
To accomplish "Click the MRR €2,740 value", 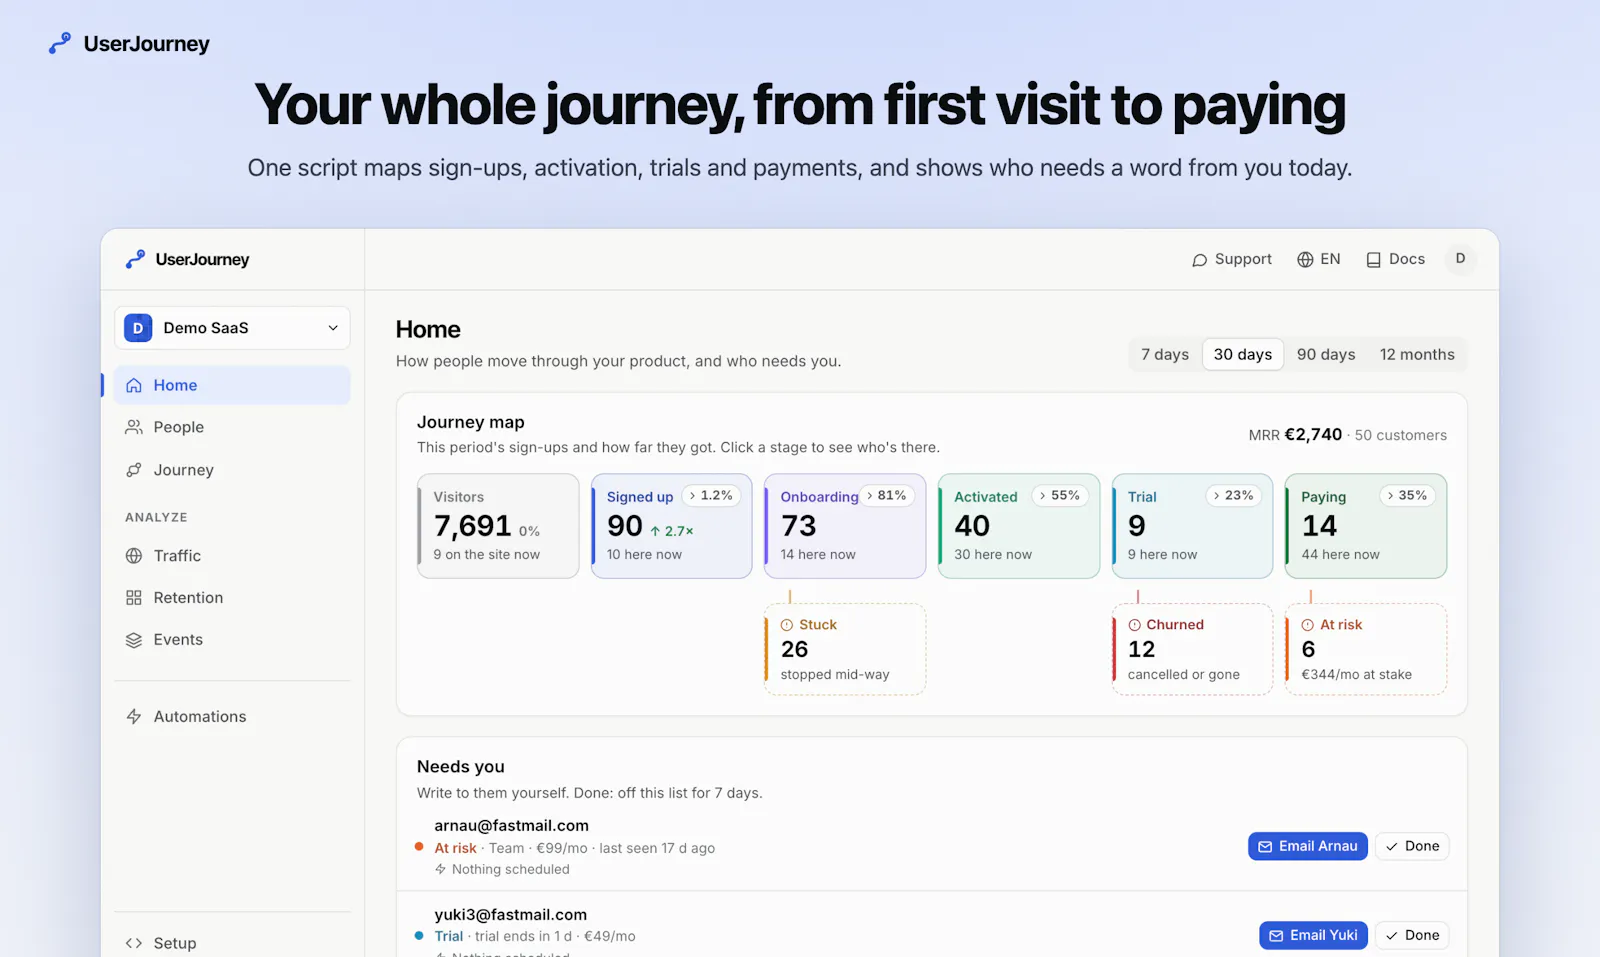I will click(x=1313, y=435).
